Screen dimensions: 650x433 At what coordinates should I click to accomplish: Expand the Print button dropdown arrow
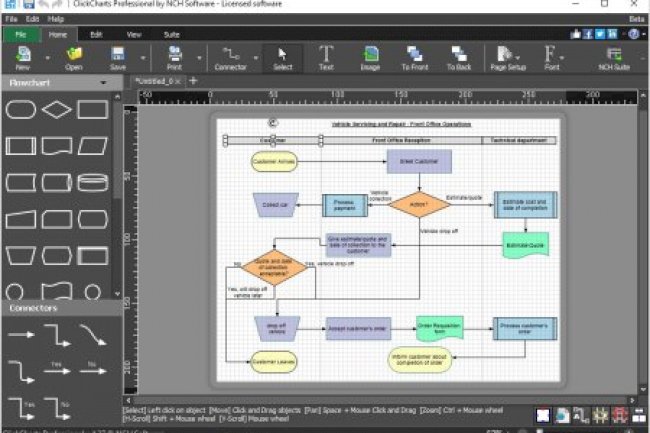click(x=199, y=58)
